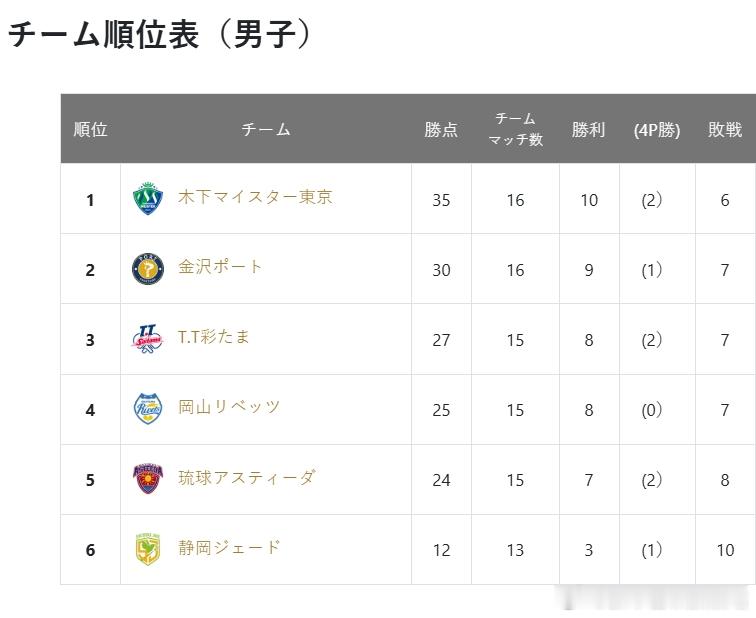Open the T.T彩たま team link
The height and width of the screenshot is (618, 756).
point(214,337)
